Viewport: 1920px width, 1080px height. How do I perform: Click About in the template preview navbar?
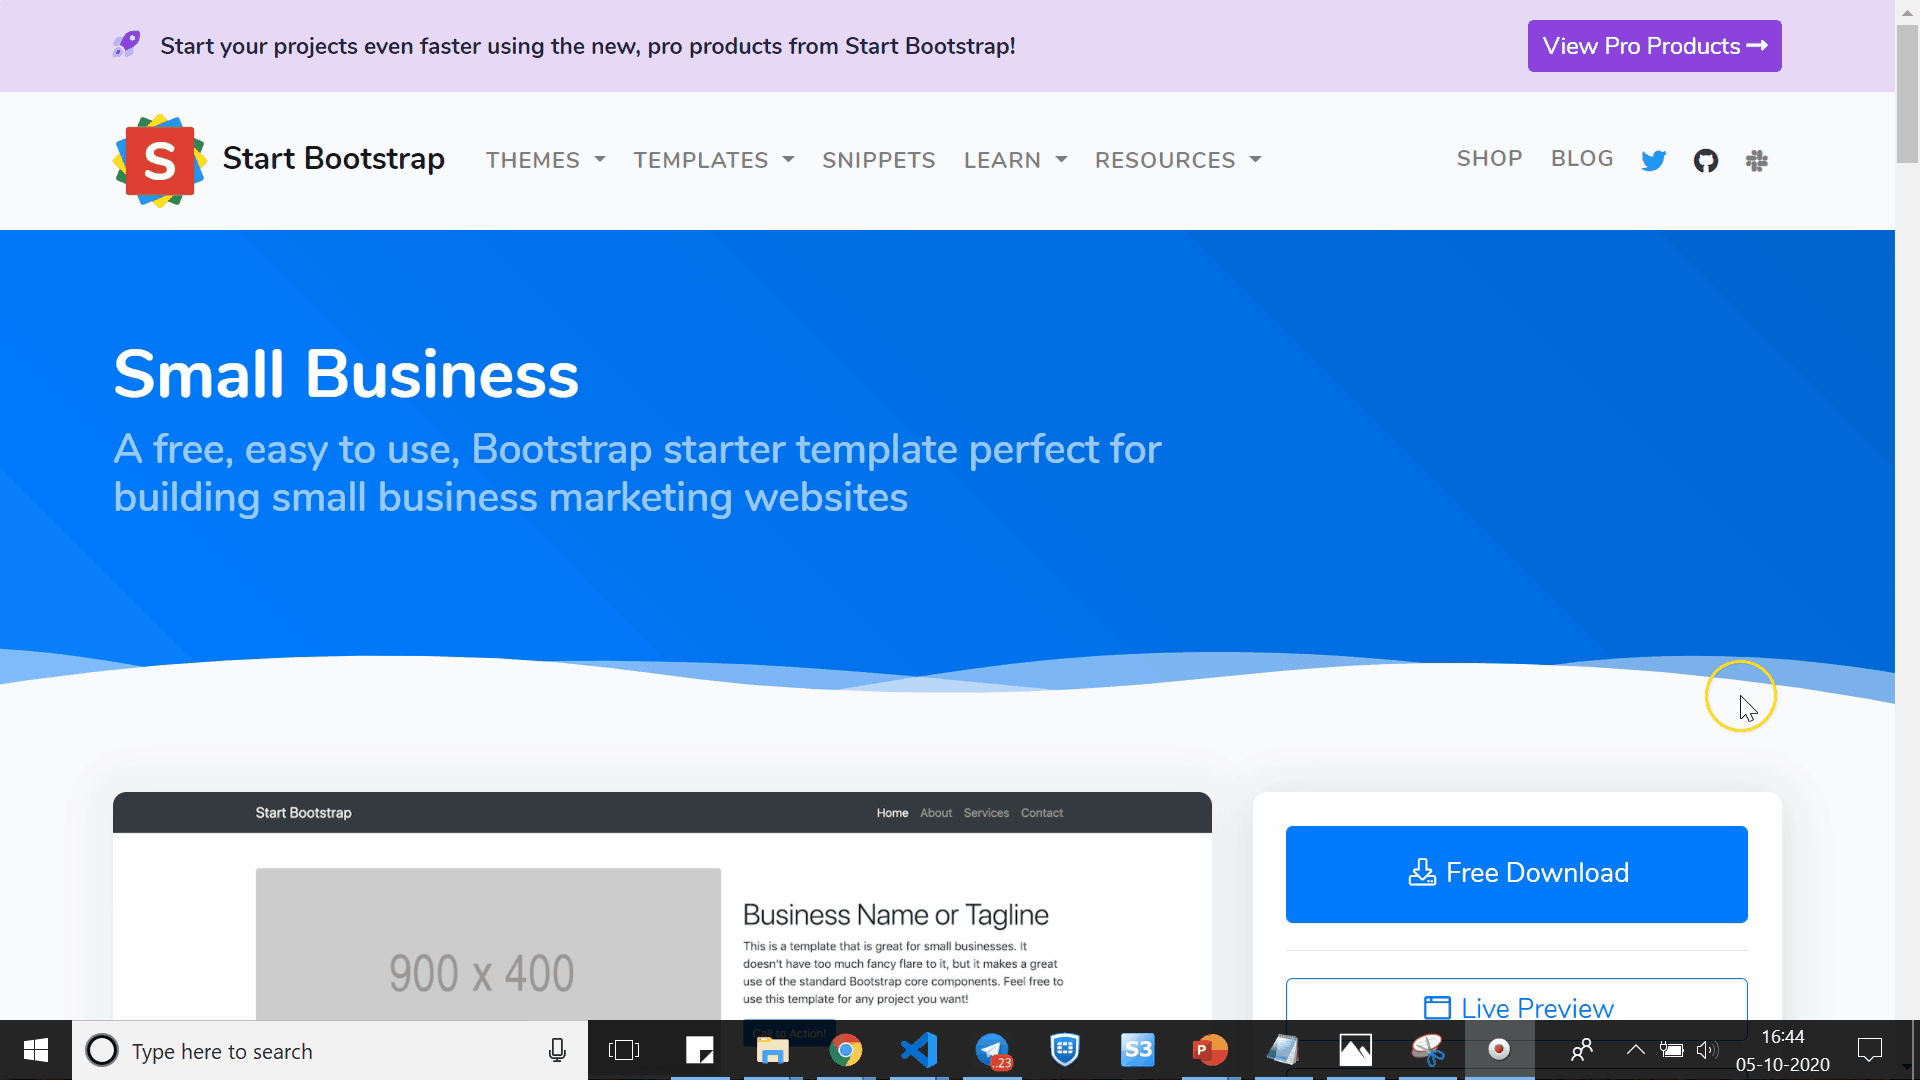(936, 813)
